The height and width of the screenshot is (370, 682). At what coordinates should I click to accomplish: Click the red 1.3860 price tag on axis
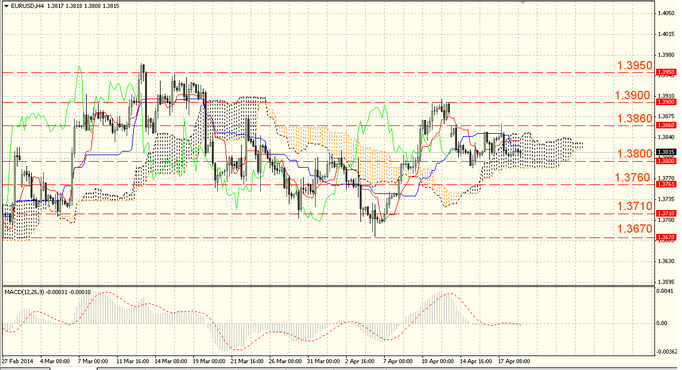tap(666, 125)
